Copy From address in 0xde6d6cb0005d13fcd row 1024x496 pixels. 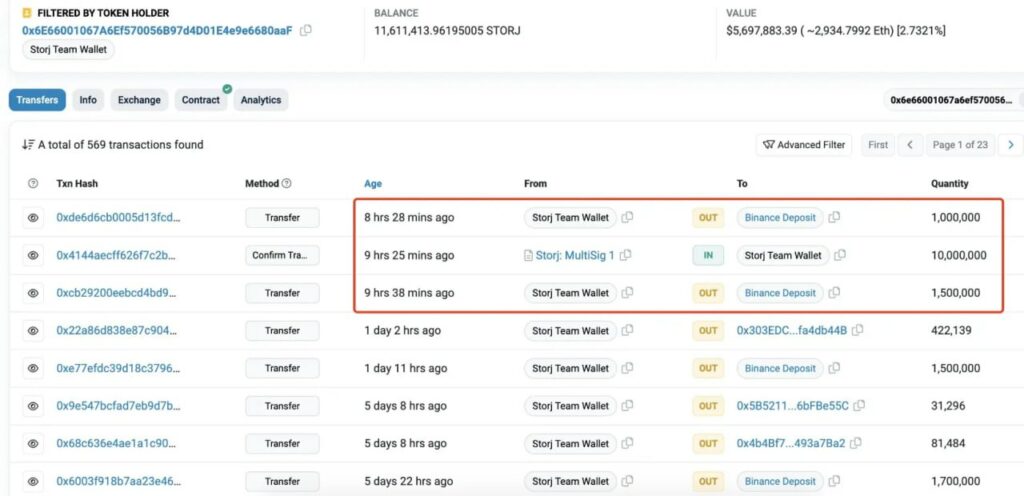[627, 217]
